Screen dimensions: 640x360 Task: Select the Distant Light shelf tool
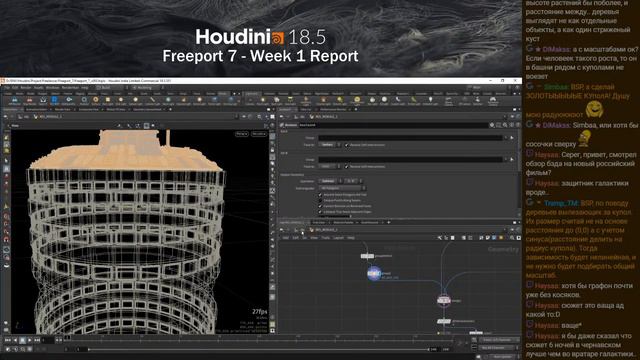340,100
